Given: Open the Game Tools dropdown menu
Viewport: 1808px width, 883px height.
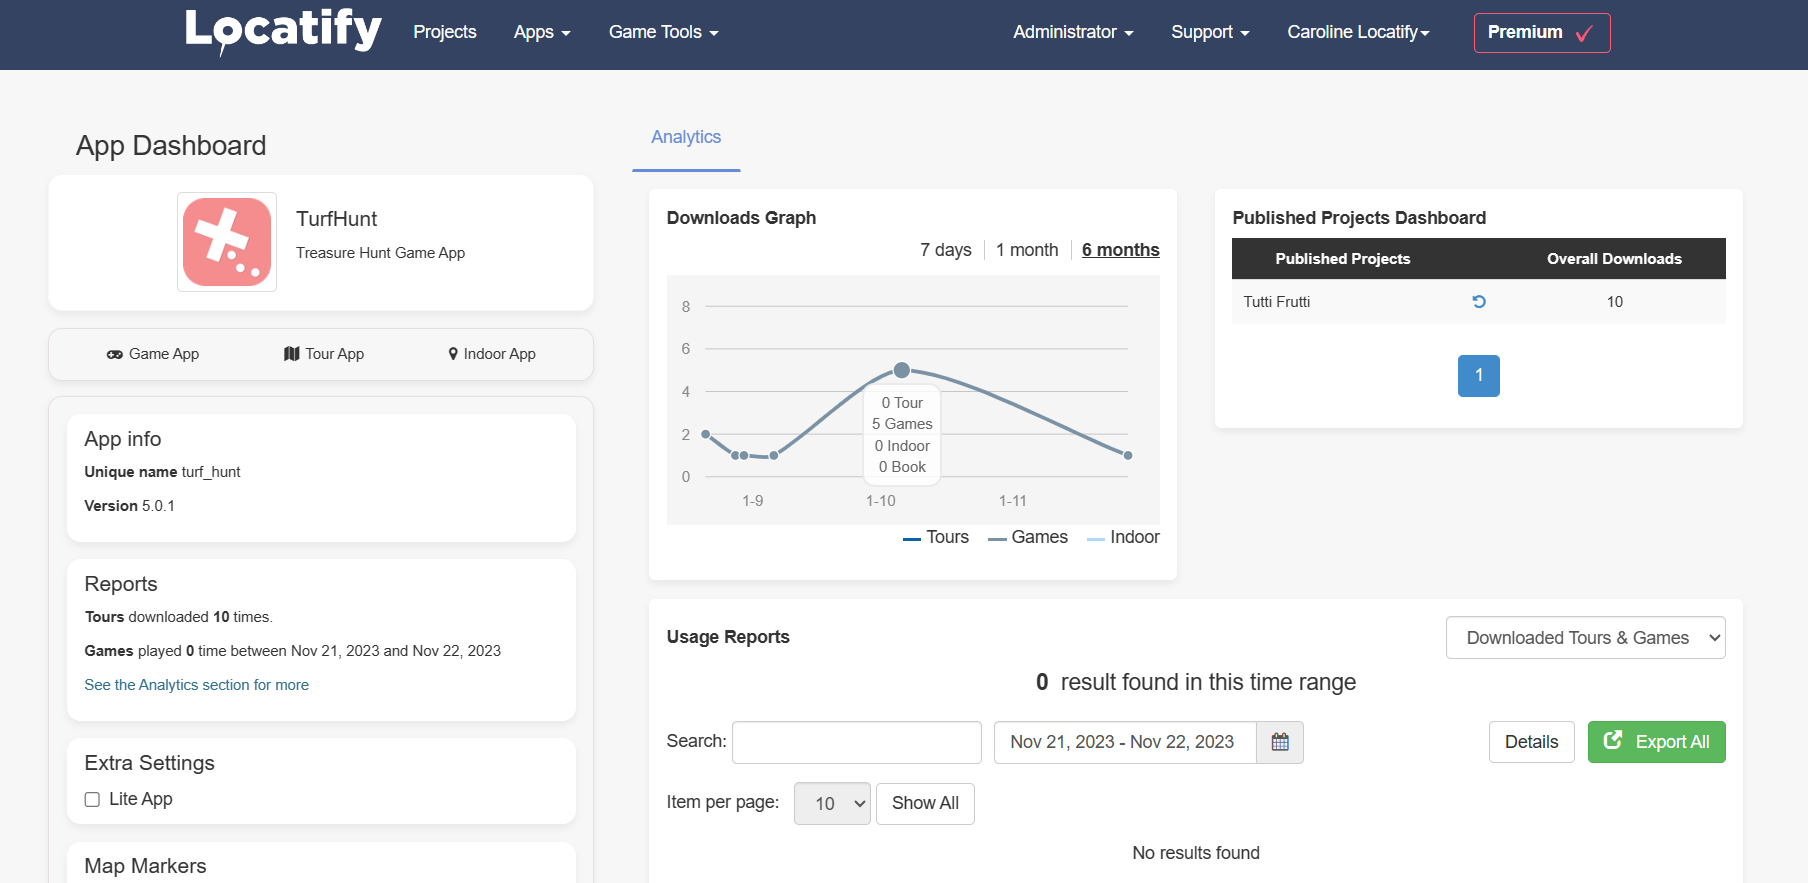Looking at the screenshot, I should (x=664, y=32).
